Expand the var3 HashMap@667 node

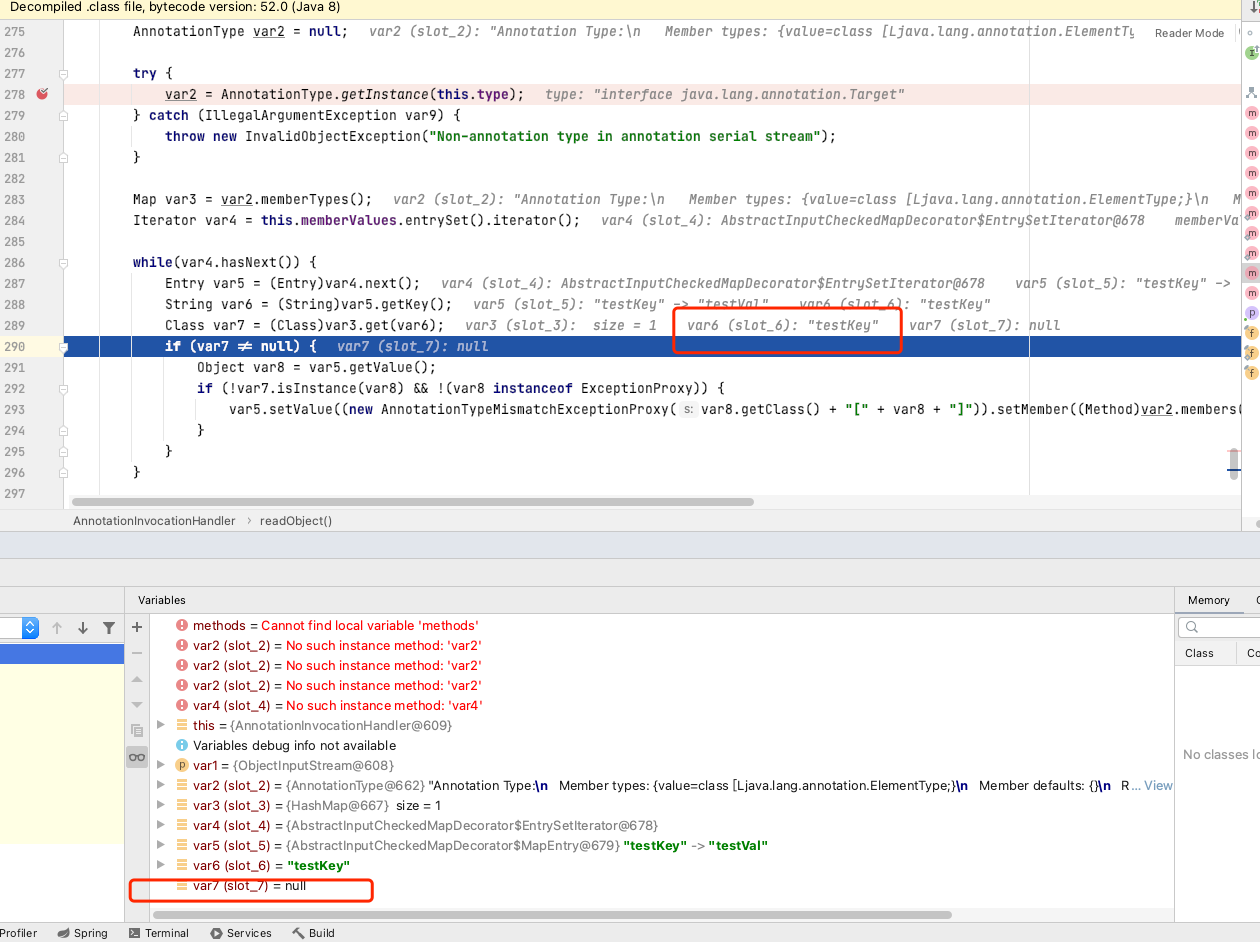coord(162,805)
